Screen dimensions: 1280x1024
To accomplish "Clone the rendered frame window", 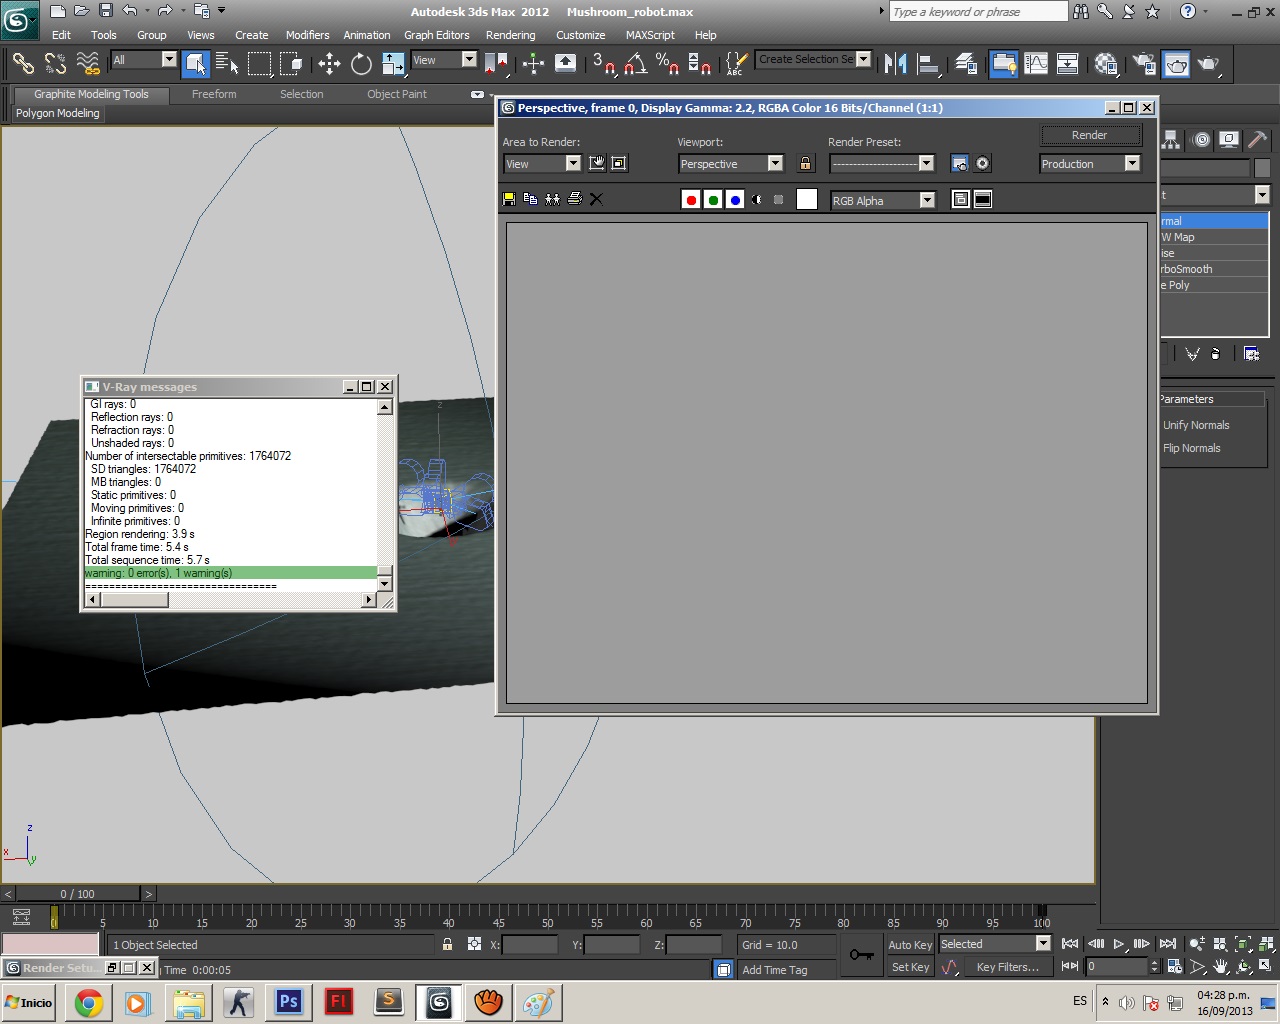I will [552, 199].
